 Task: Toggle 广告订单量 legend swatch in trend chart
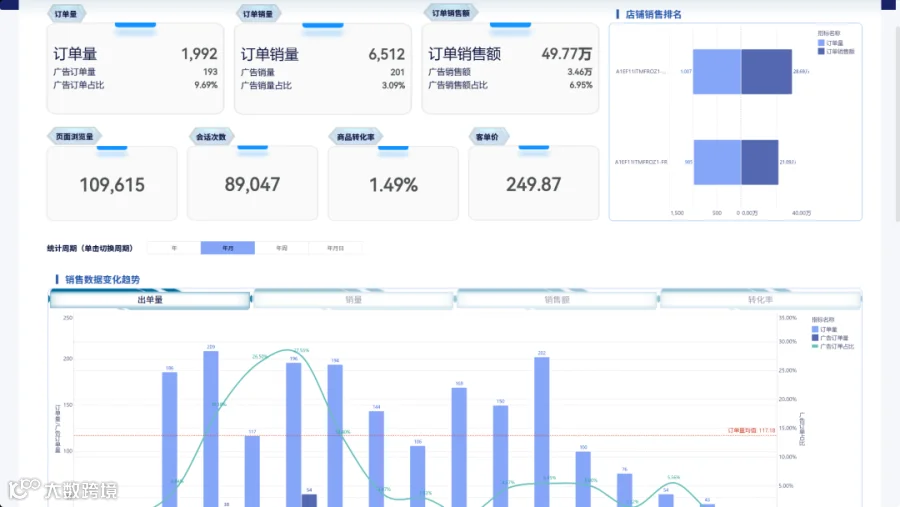(x=815, y=338)
